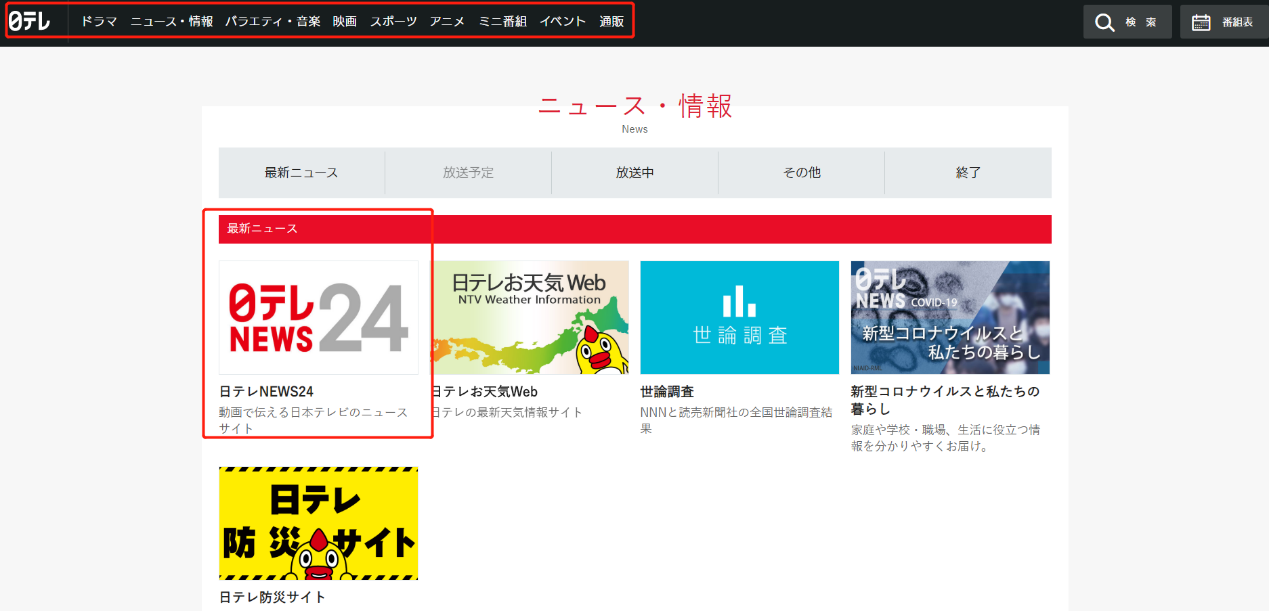Click the 番組表 label in header button
The image size is (1269, 611).
click(x=1237, y=22)
